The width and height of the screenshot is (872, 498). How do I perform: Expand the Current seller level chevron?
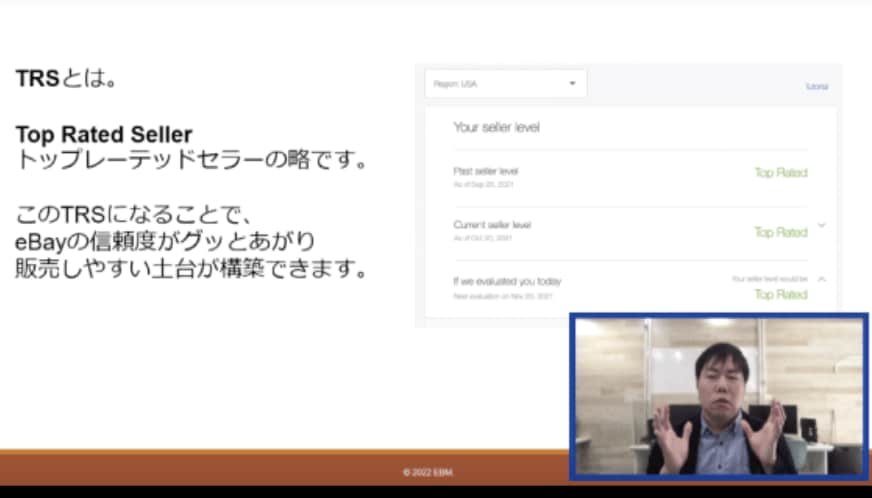(x=821, y=225)
